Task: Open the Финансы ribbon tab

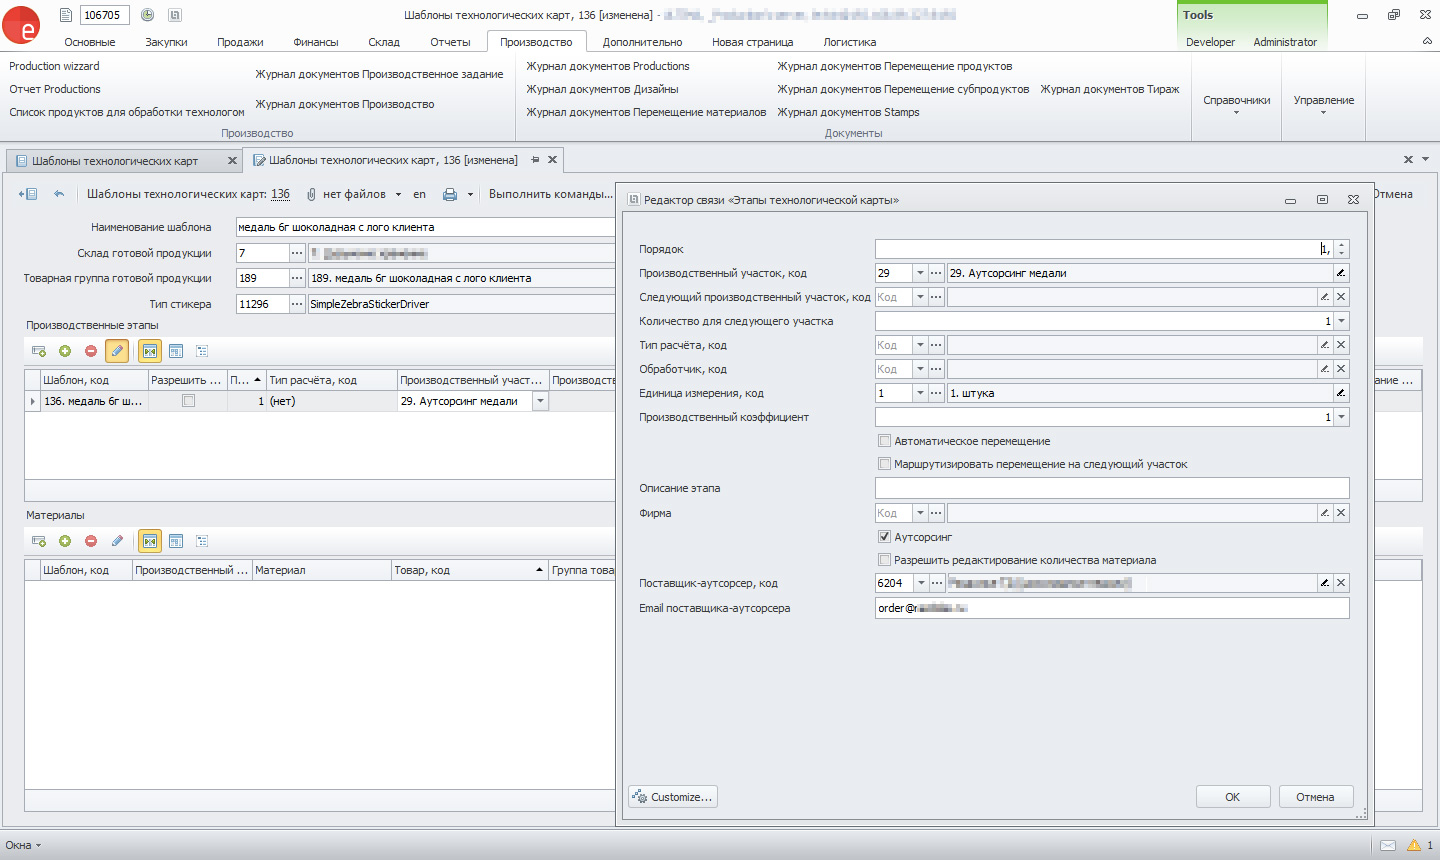Action: pos(315,42)
